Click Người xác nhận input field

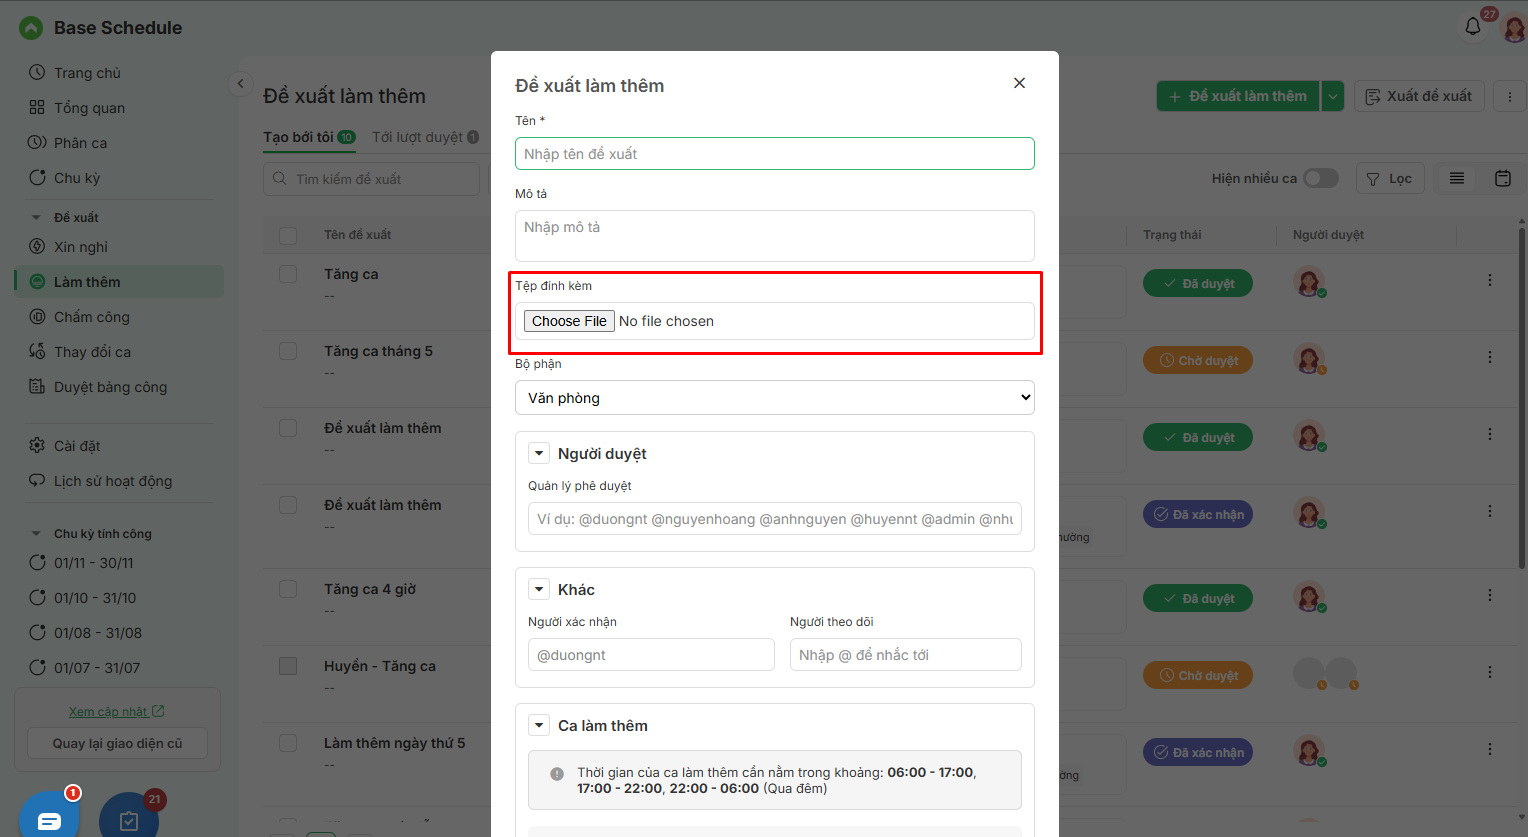651,655
